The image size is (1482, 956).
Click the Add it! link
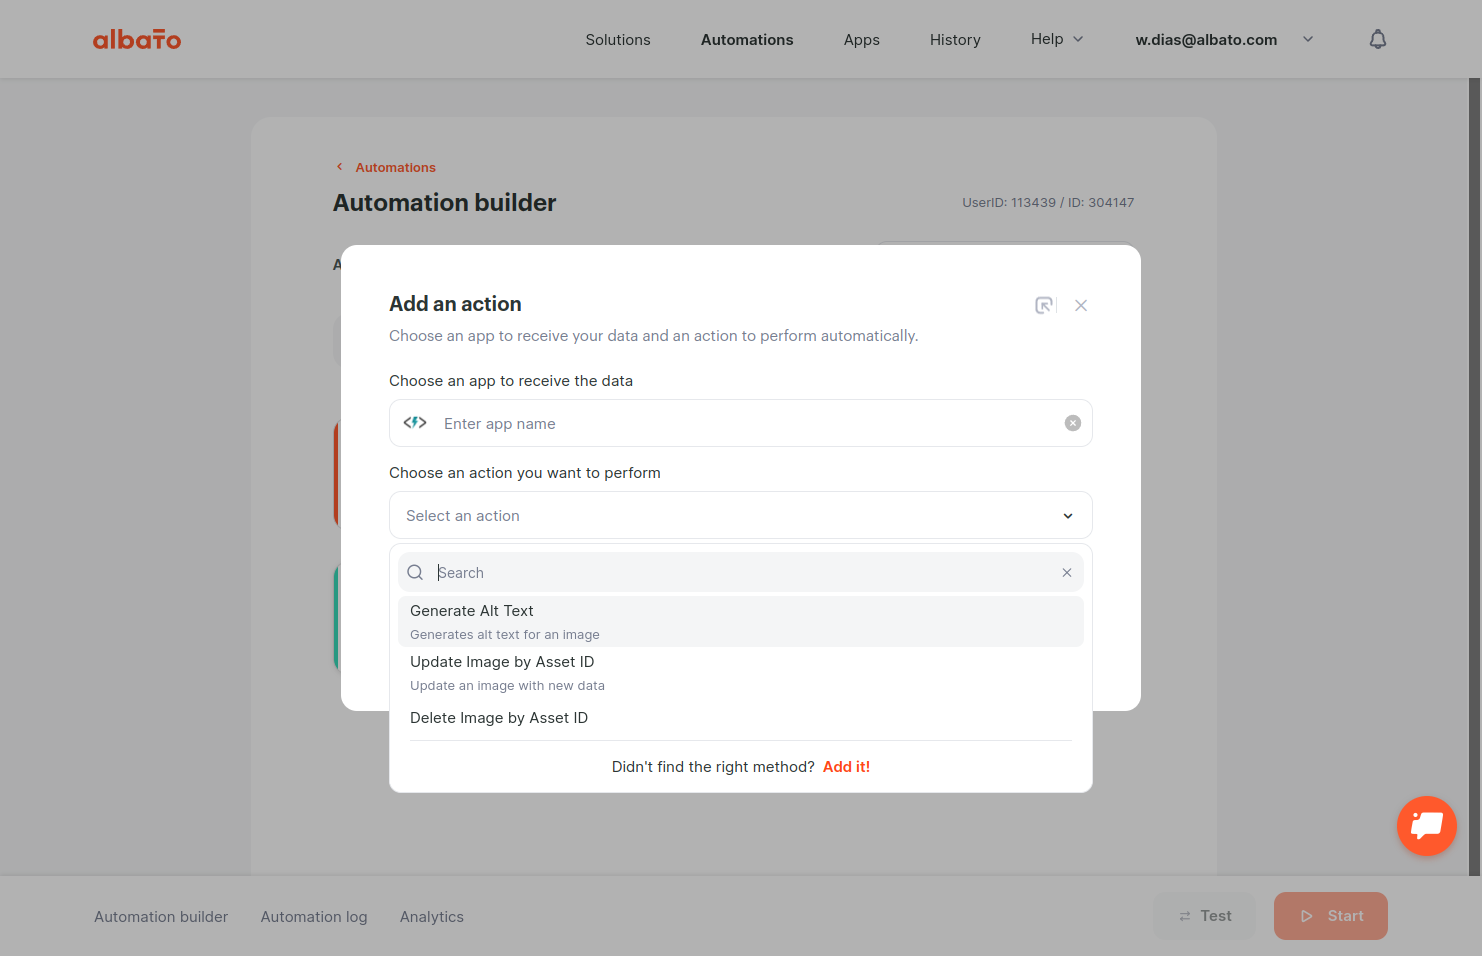click(x=846, y=767)
